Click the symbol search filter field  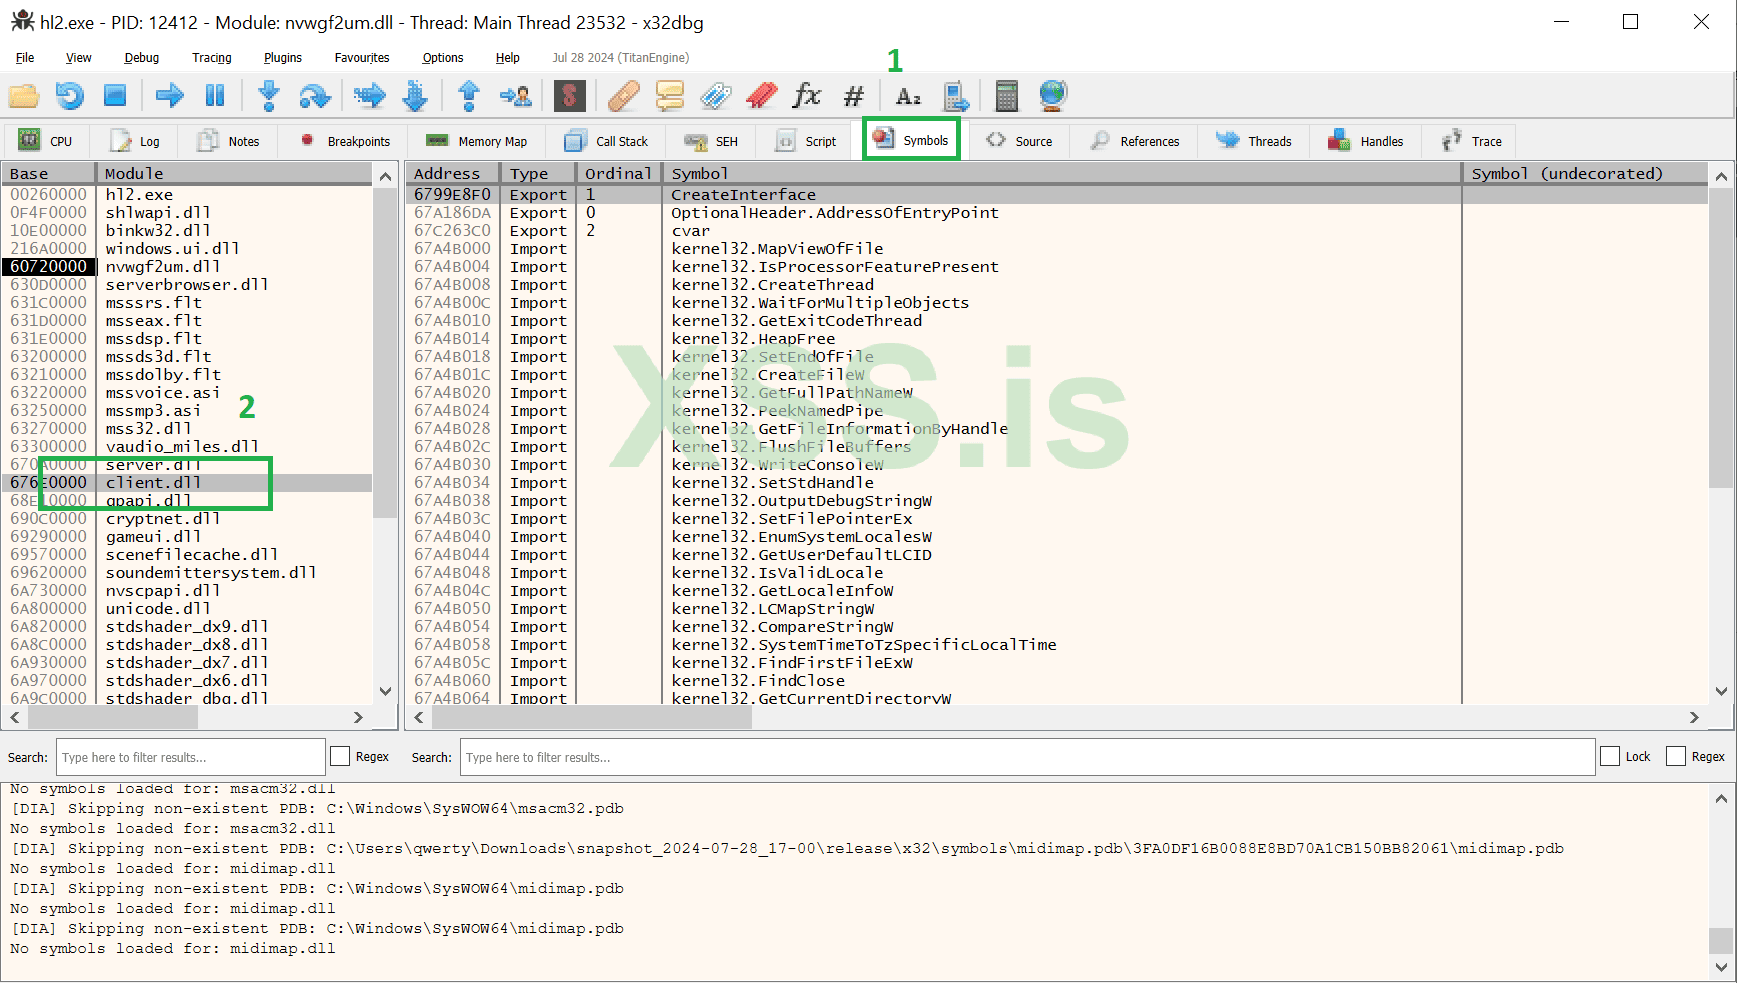pos(1026,757)
